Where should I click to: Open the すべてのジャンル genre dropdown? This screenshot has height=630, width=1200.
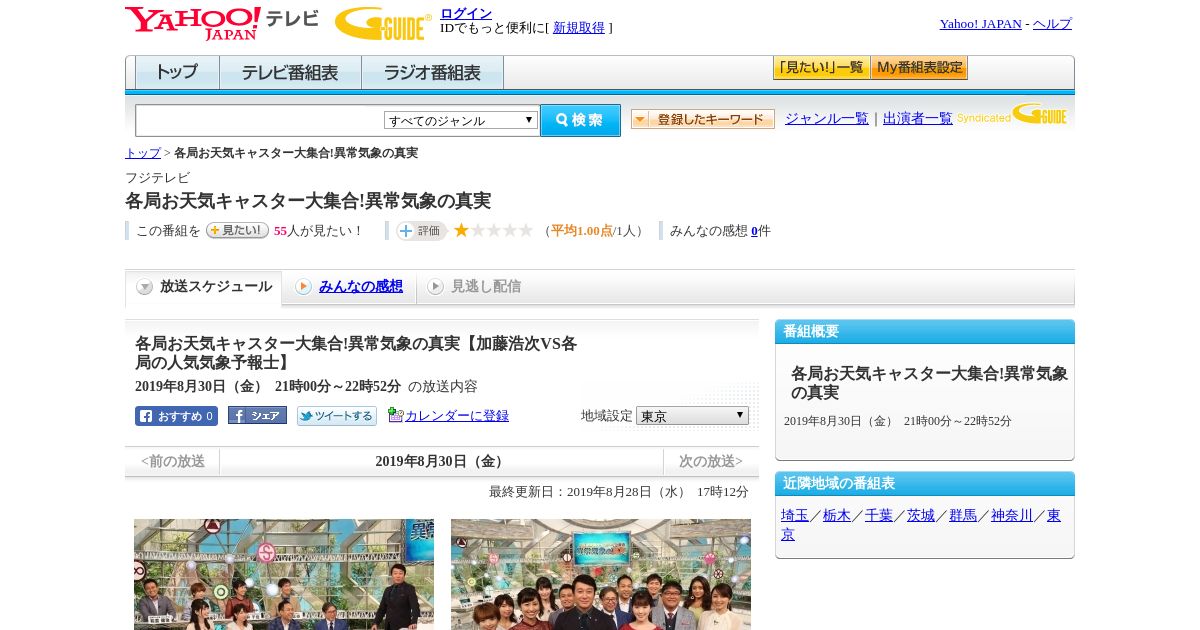[x=461, y=120]
